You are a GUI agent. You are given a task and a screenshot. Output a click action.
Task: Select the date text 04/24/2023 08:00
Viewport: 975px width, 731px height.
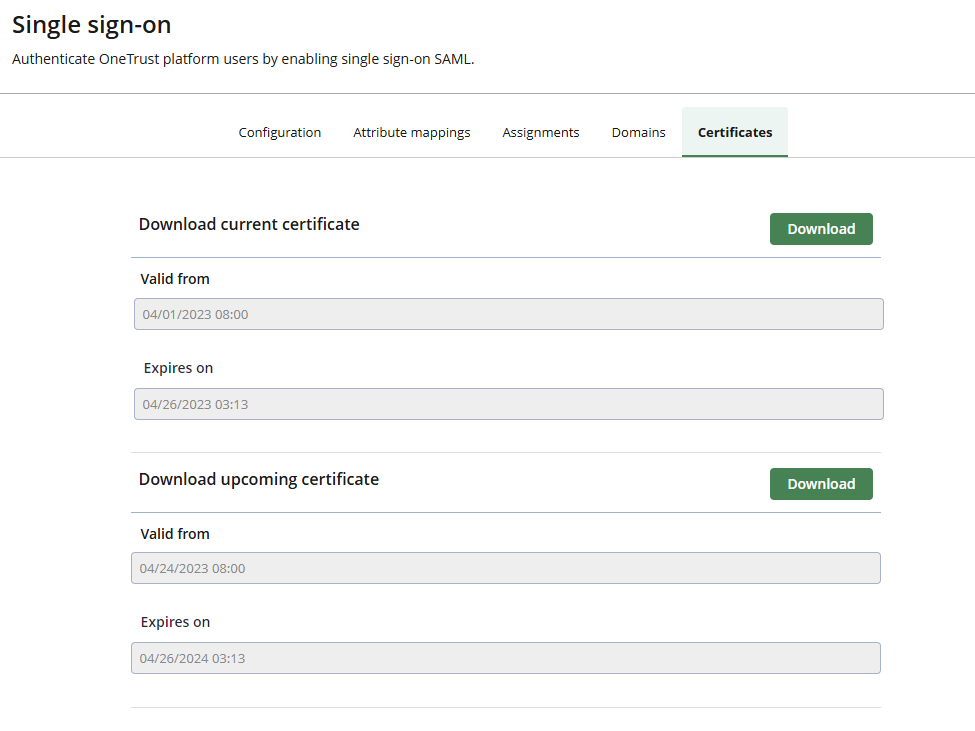coord(195,567)
